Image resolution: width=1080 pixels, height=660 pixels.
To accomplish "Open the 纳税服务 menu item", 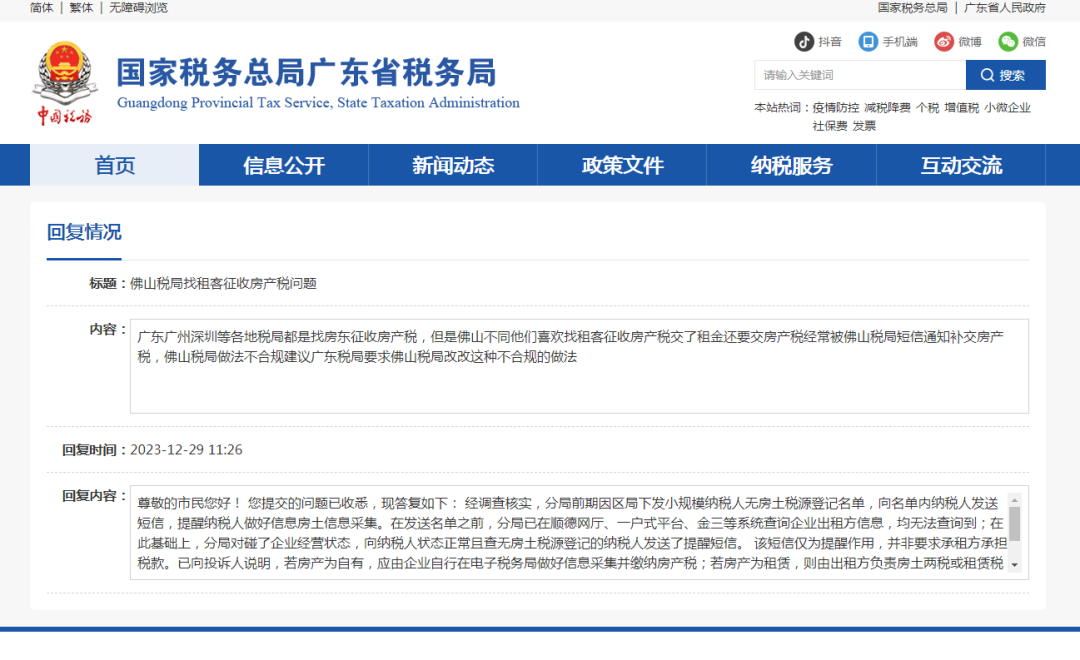I will (x=791, y=166).
